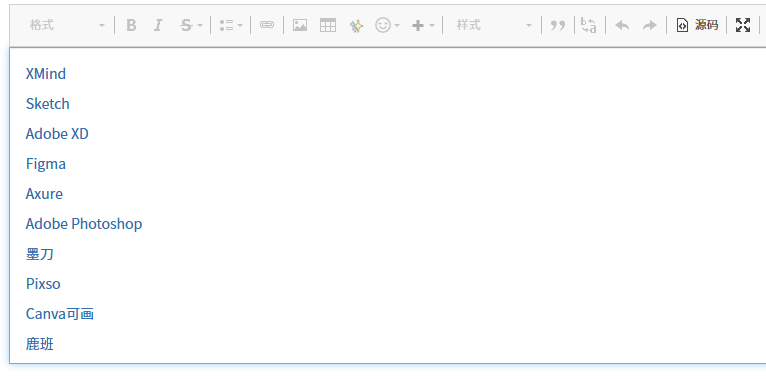Insert a bulleted list
766x379 pixels.
(226, 25)
